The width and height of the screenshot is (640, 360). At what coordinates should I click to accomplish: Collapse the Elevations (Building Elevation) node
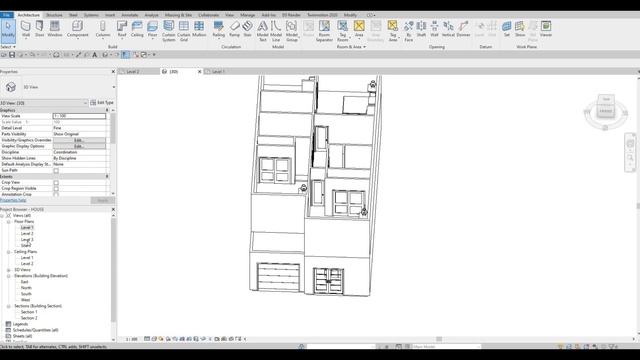pos(9,276)
